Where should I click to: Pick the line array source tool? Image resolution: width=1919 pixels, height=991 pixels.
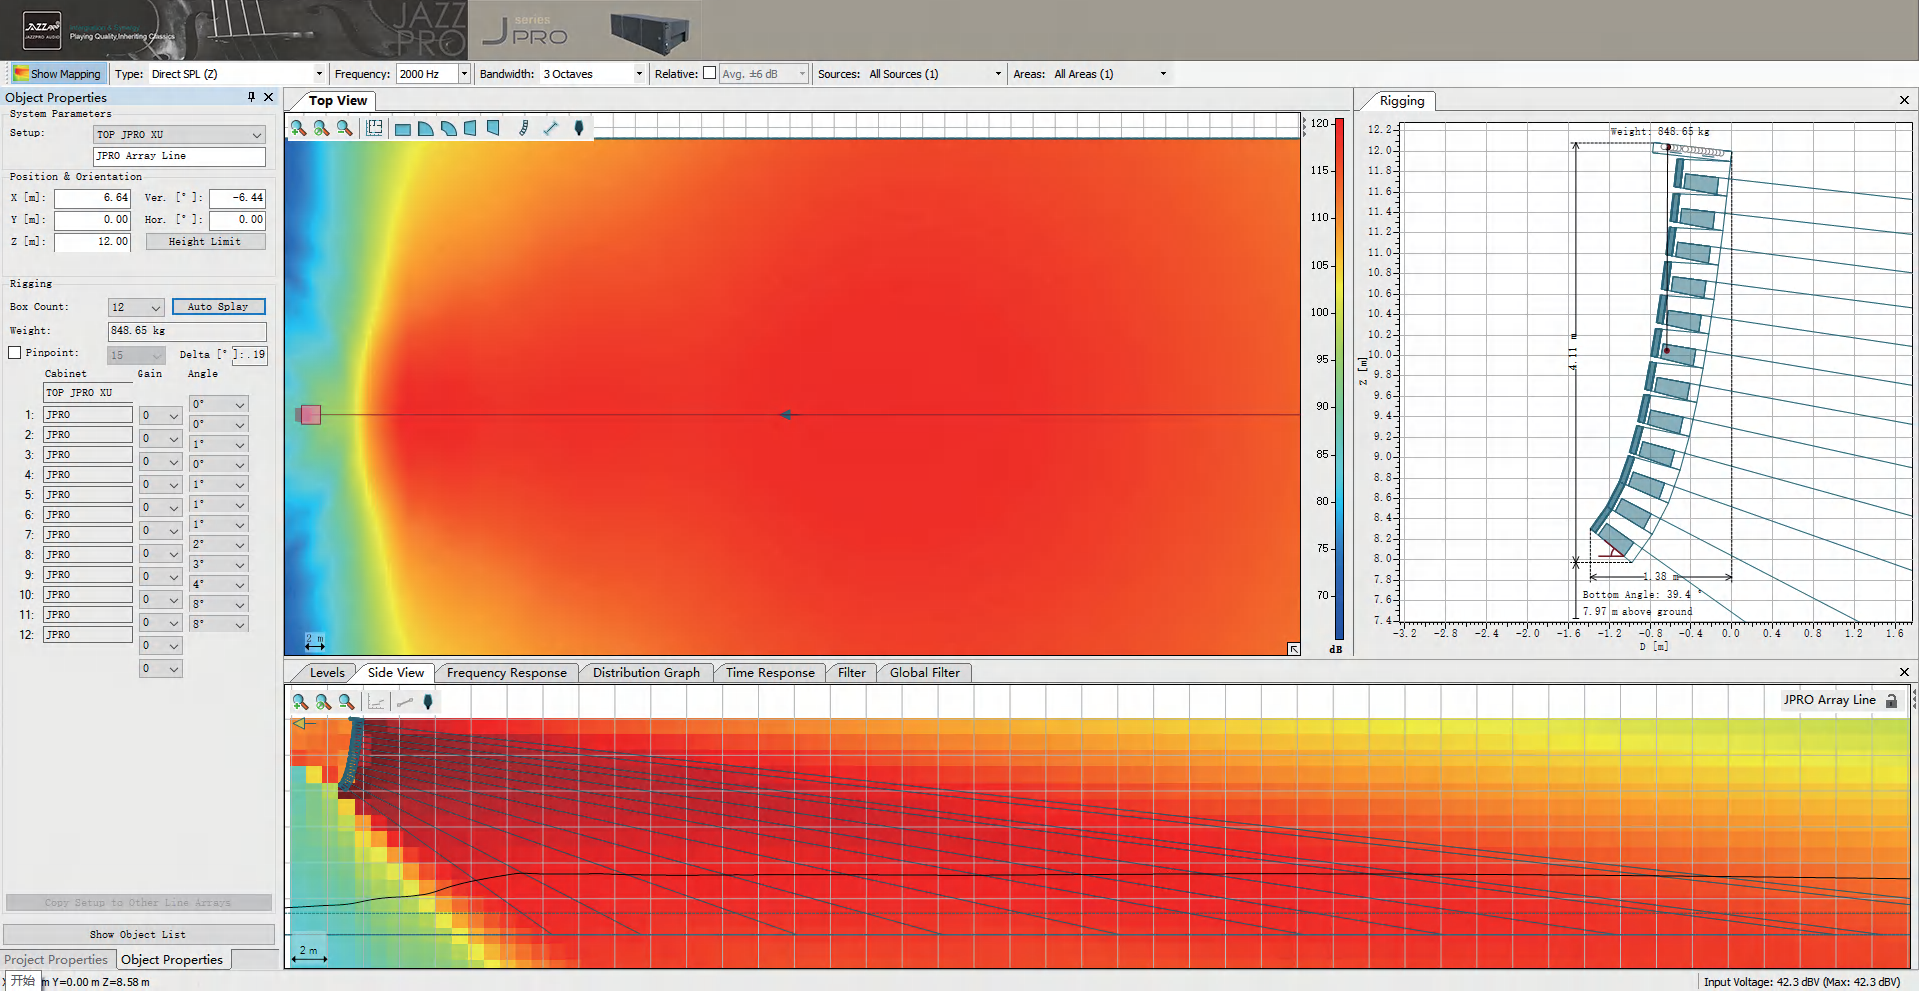pos(523,128)
